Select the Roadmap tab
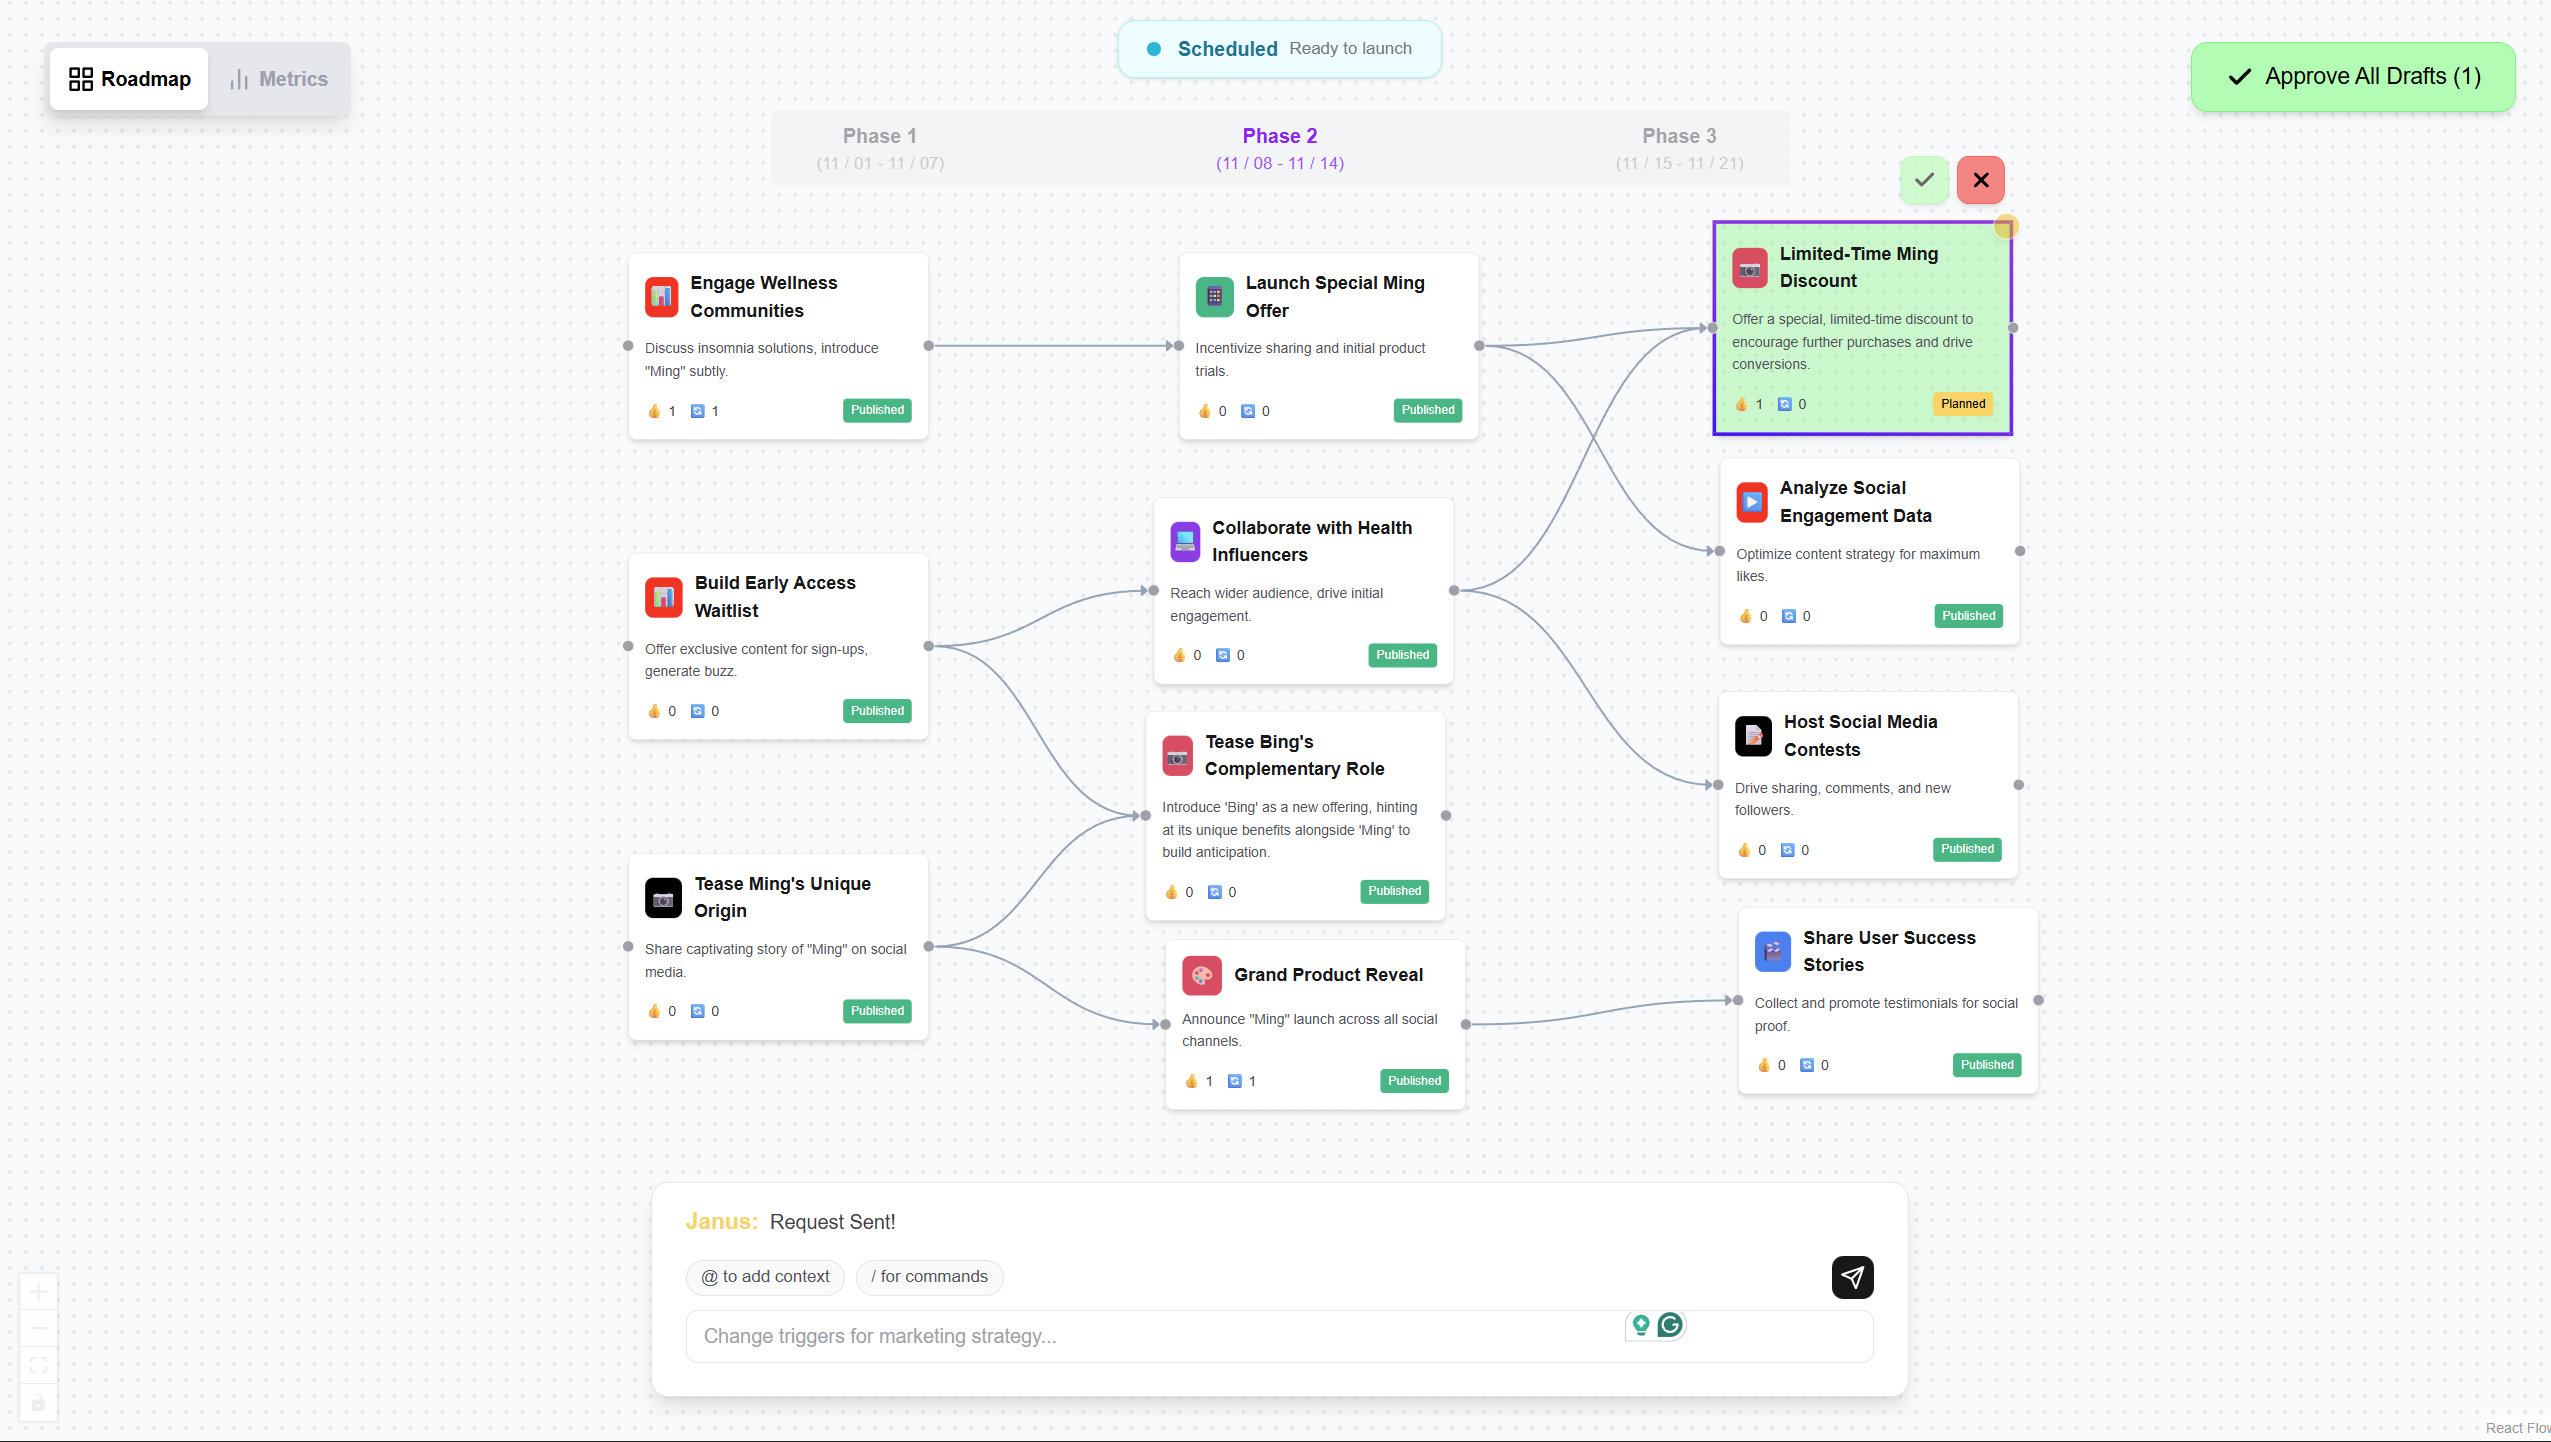The height and width of the screenshot is (1442, 2551). 130,79
